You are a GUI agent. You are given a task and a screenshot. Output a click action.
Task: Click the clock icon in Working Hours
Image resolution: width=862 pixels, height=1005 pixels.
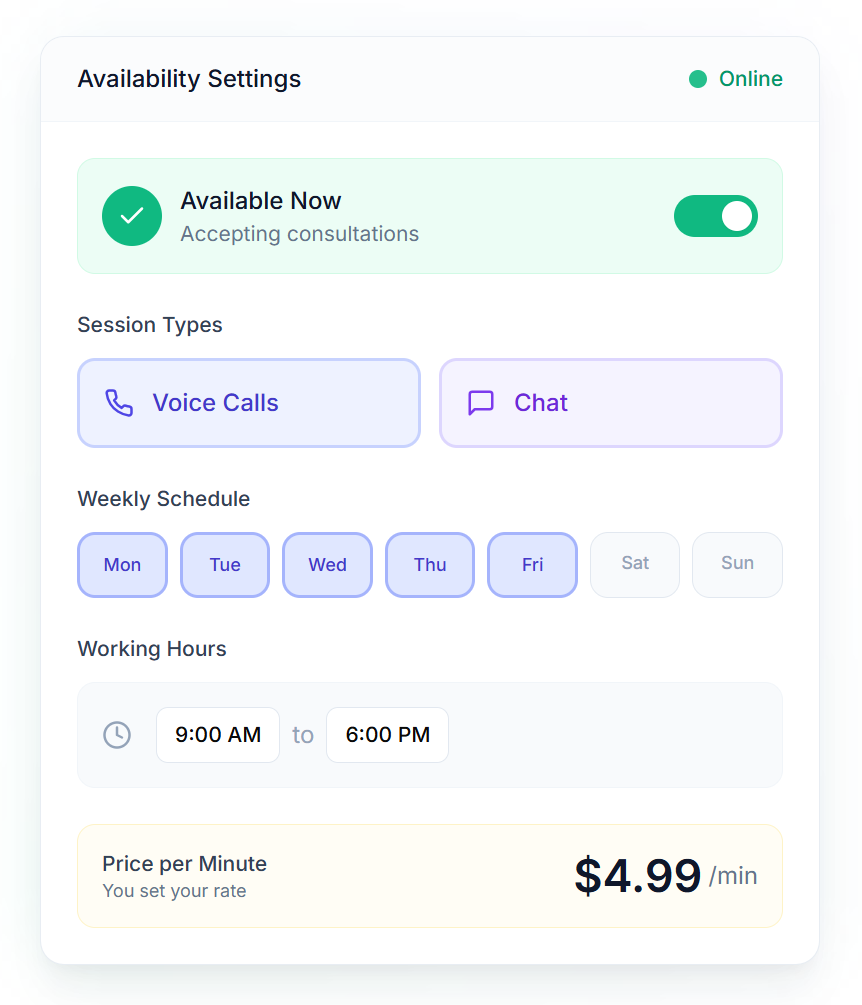point(117,735)
